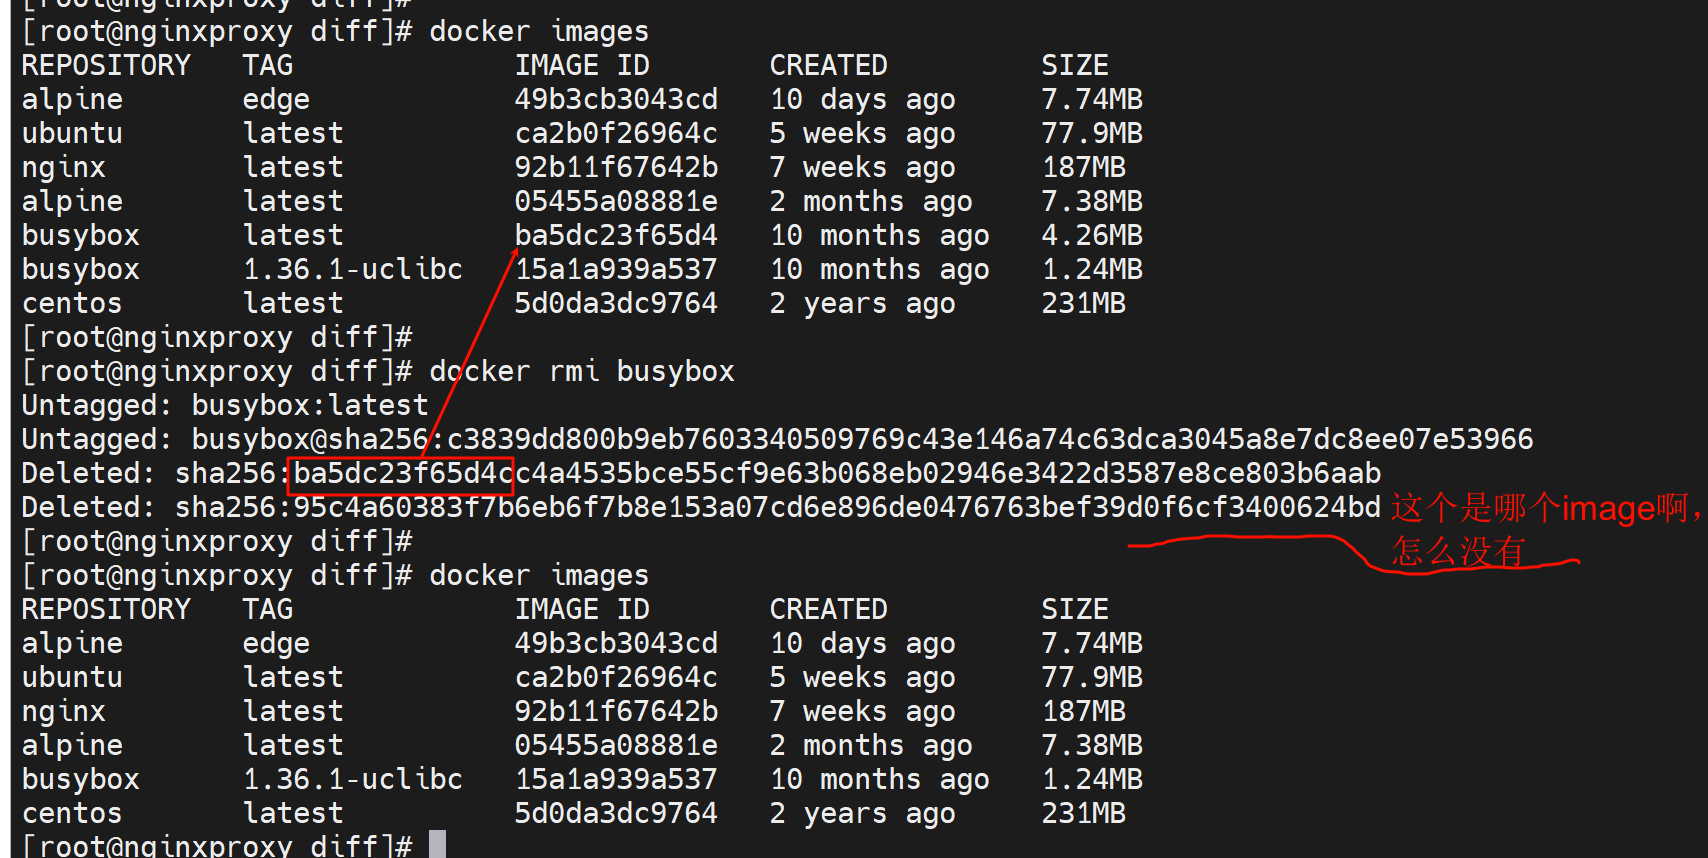Click the '10 months ago' value in busybox latest row

tap(879, 236)
